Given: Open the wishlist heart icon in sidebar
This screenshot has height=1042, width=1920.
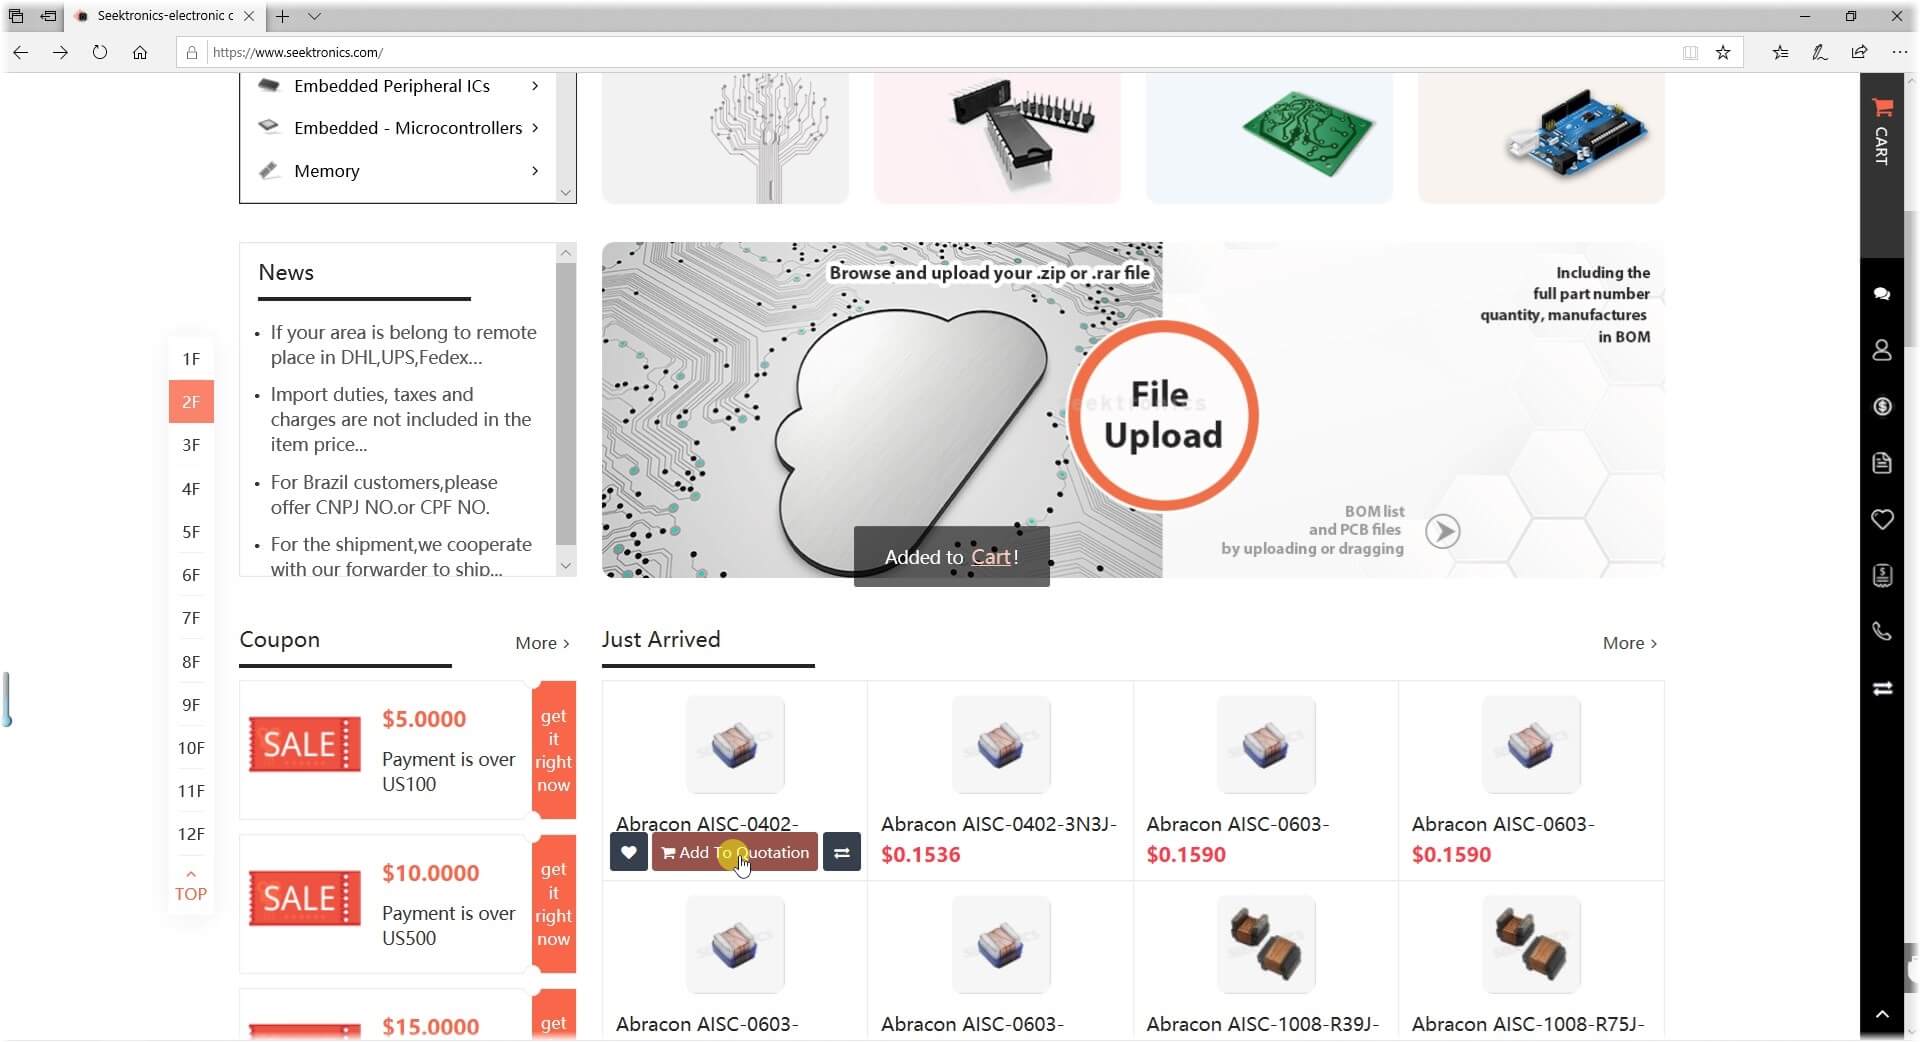Looking at the screenshot, I should click(x=1882, y=519).
